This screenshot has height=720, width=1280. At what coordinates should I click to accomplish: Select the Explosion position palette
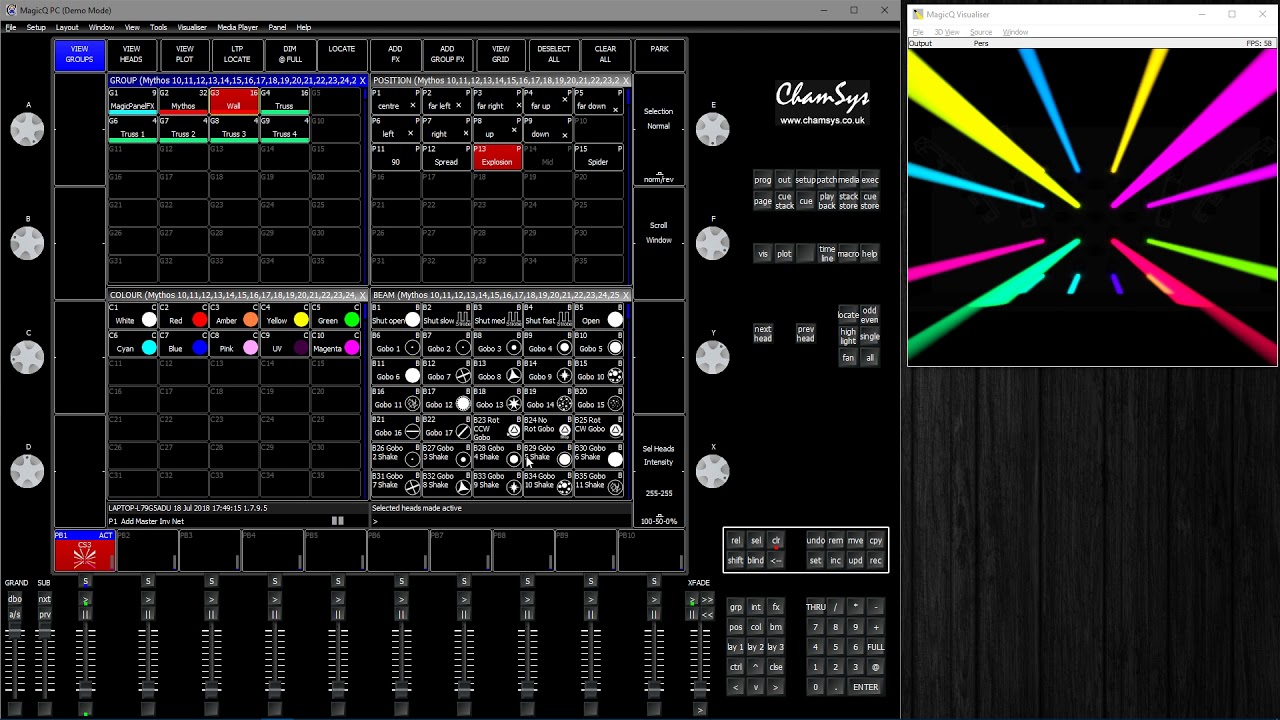coord(497,157)
